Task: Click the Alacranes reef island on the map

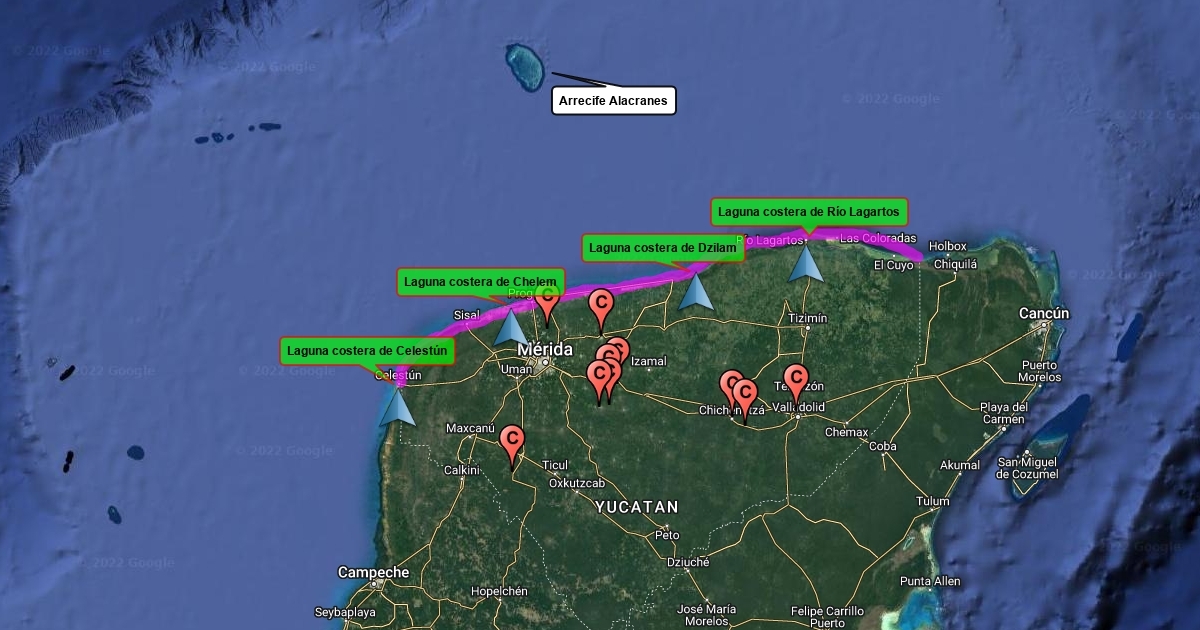Action: click(x=523, y=67)
